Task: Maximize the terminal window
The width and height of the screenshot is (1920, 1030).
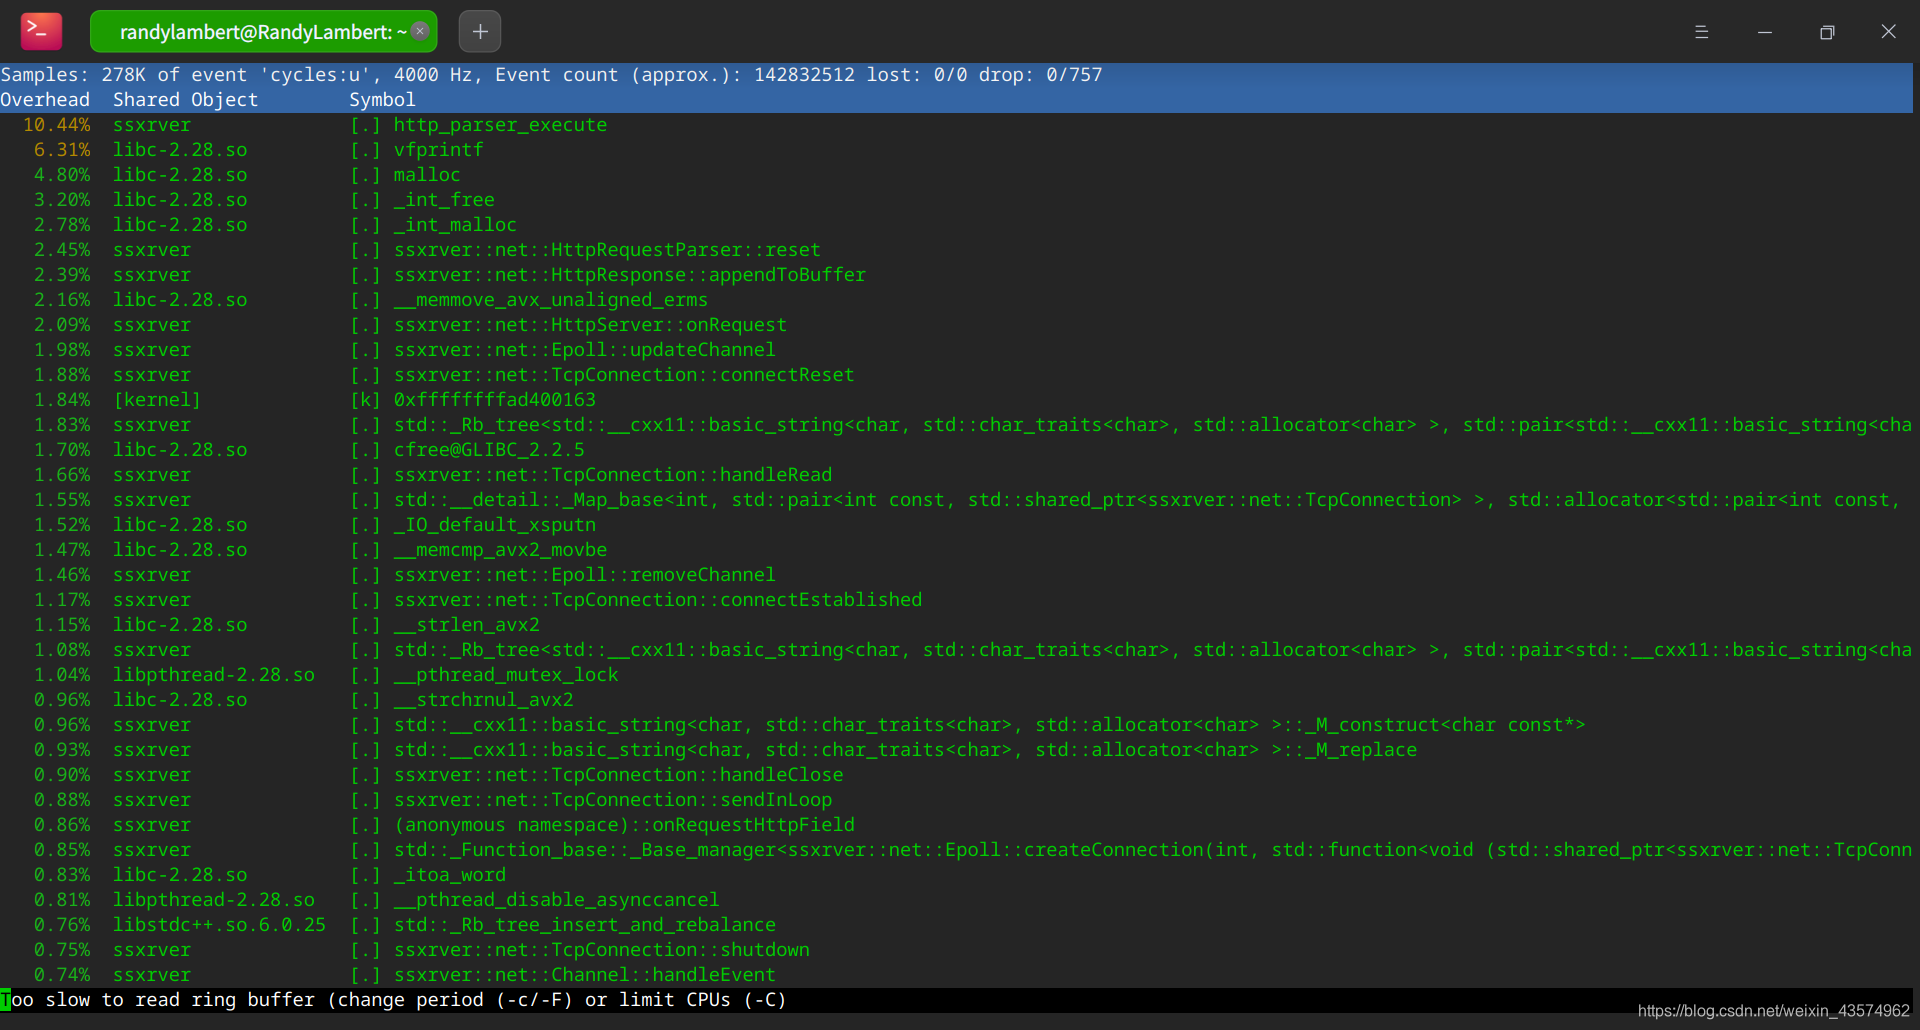Action: (1827, 32)
